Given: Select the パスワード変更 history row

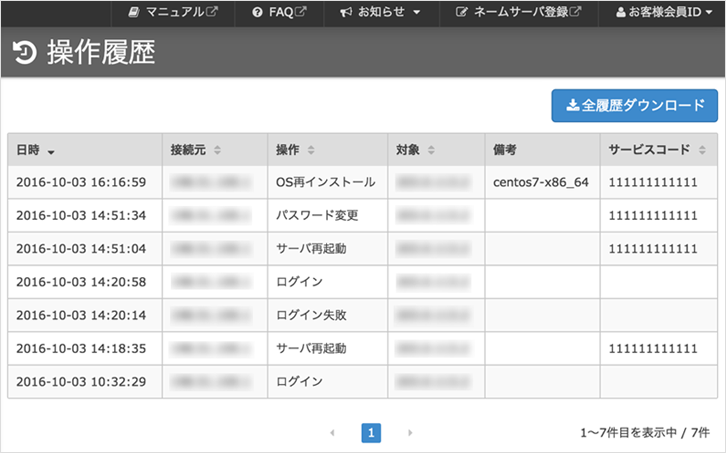Looking at the screenshot, I should pos(316,216).
